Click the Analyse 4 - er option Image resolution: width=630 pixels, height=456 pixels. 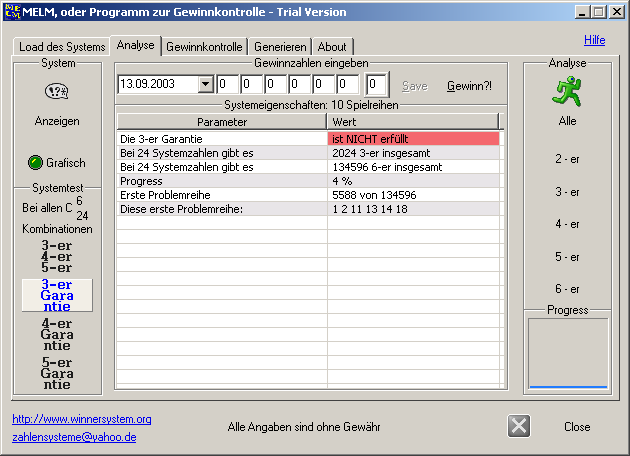[567, 224]
